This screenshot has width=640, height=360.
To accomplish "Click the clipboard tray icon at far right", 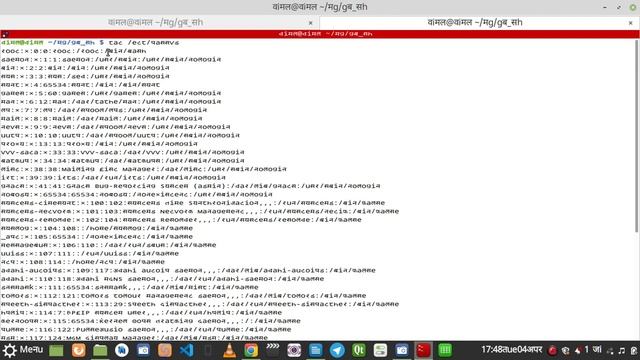I will (x=634, y=351).
